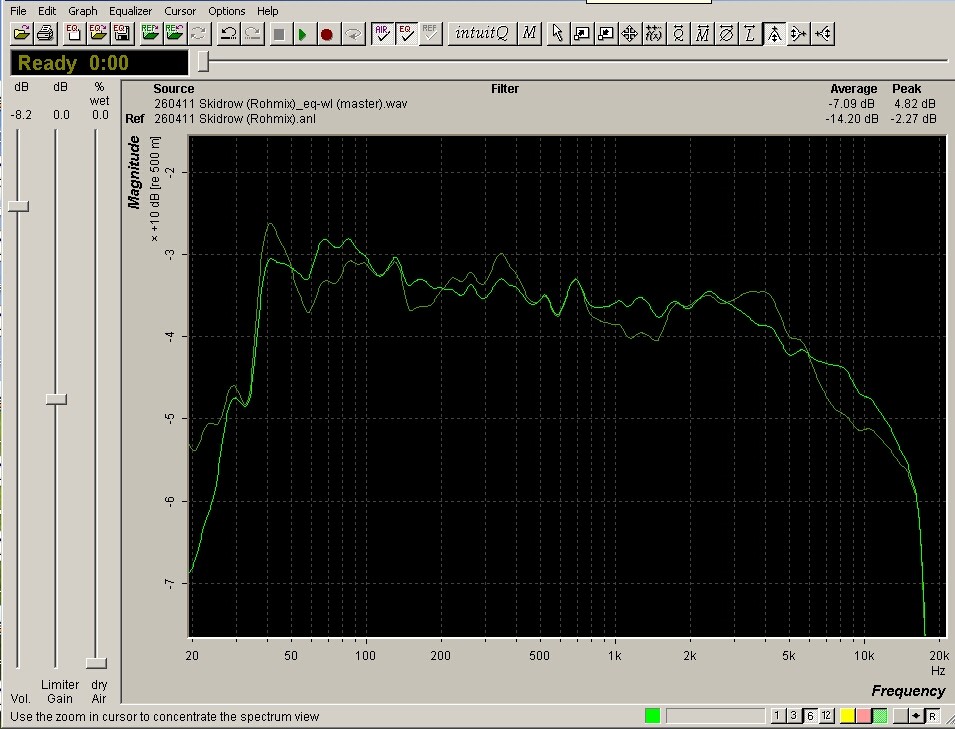
Task: Select the pan four-arrow cursor
Action: [x=630, y=33]
